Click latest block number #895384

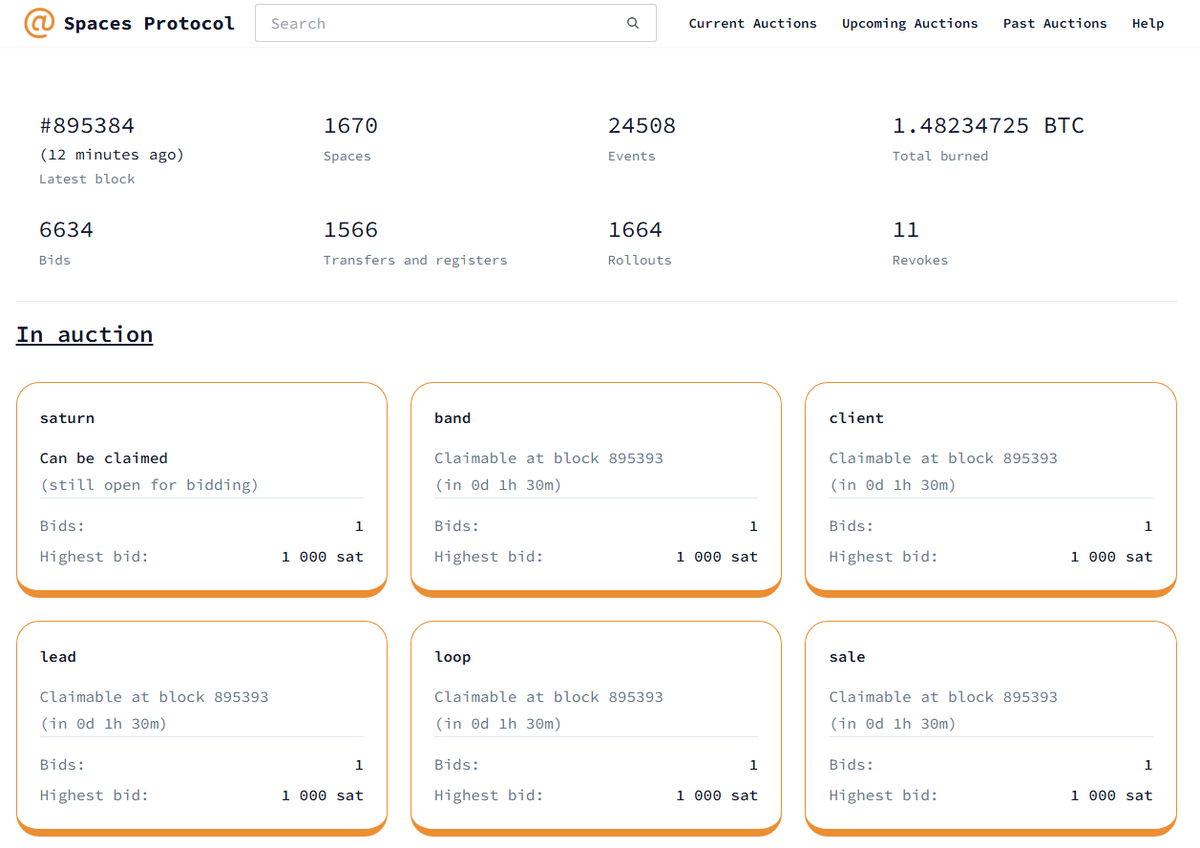(x=87, y=125)
